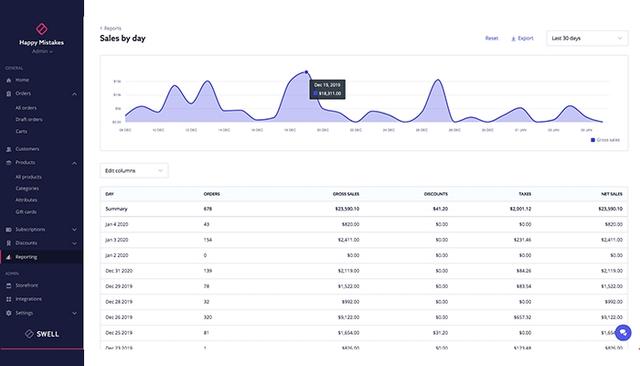Click Customers label in sidebar
The width and height of the screenshot is (640, 366).
click(27, 149)
